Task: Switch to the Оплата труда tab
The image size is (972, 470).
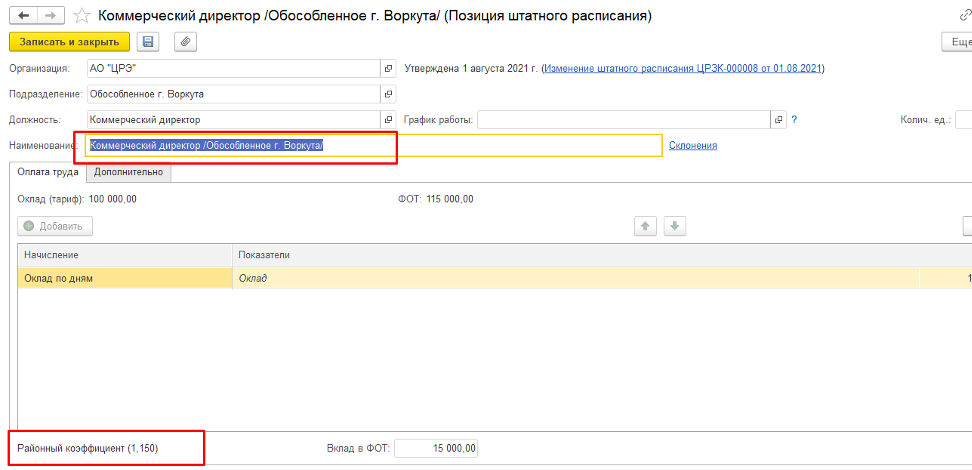Action: coord(47,172)
